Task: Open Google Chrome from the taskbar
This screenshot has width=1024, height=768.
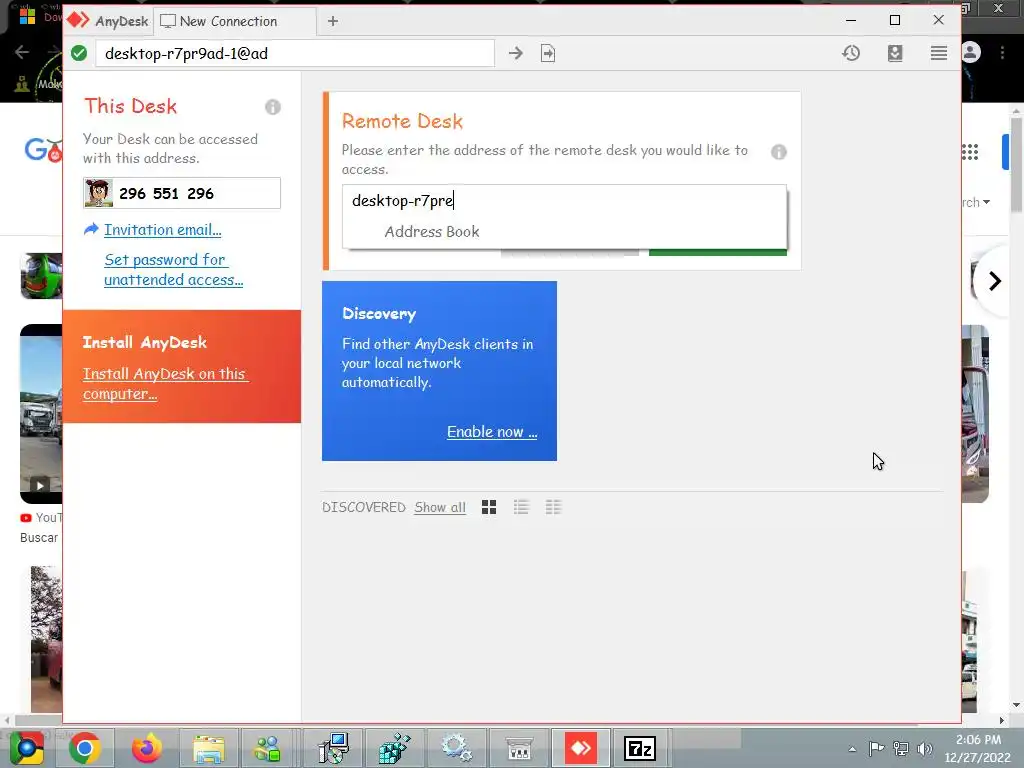Action: tap(84, 748)
